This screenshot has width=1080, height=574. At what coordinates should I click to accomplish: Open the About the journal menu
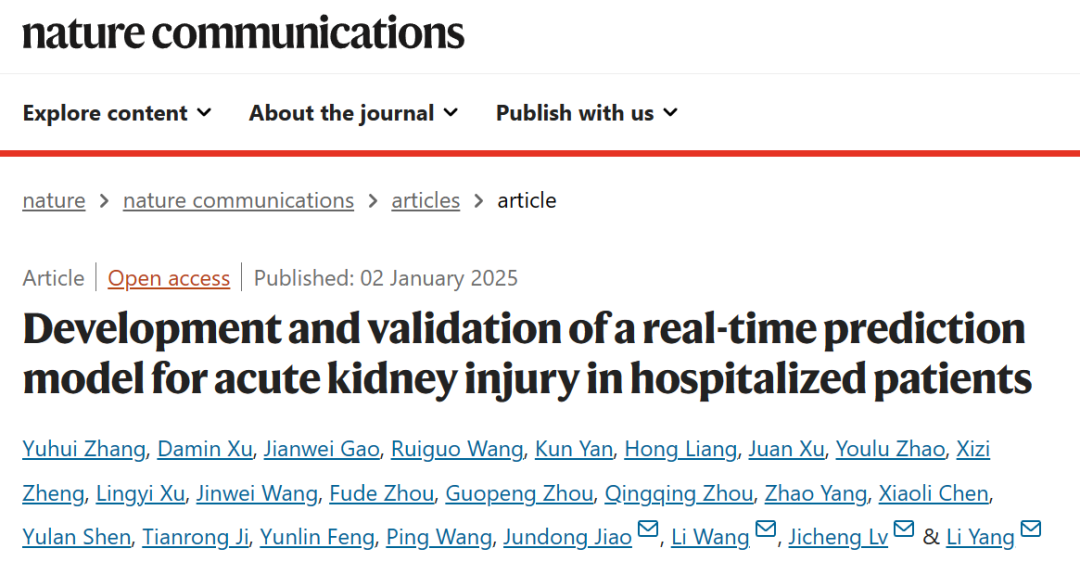point(353,112)
